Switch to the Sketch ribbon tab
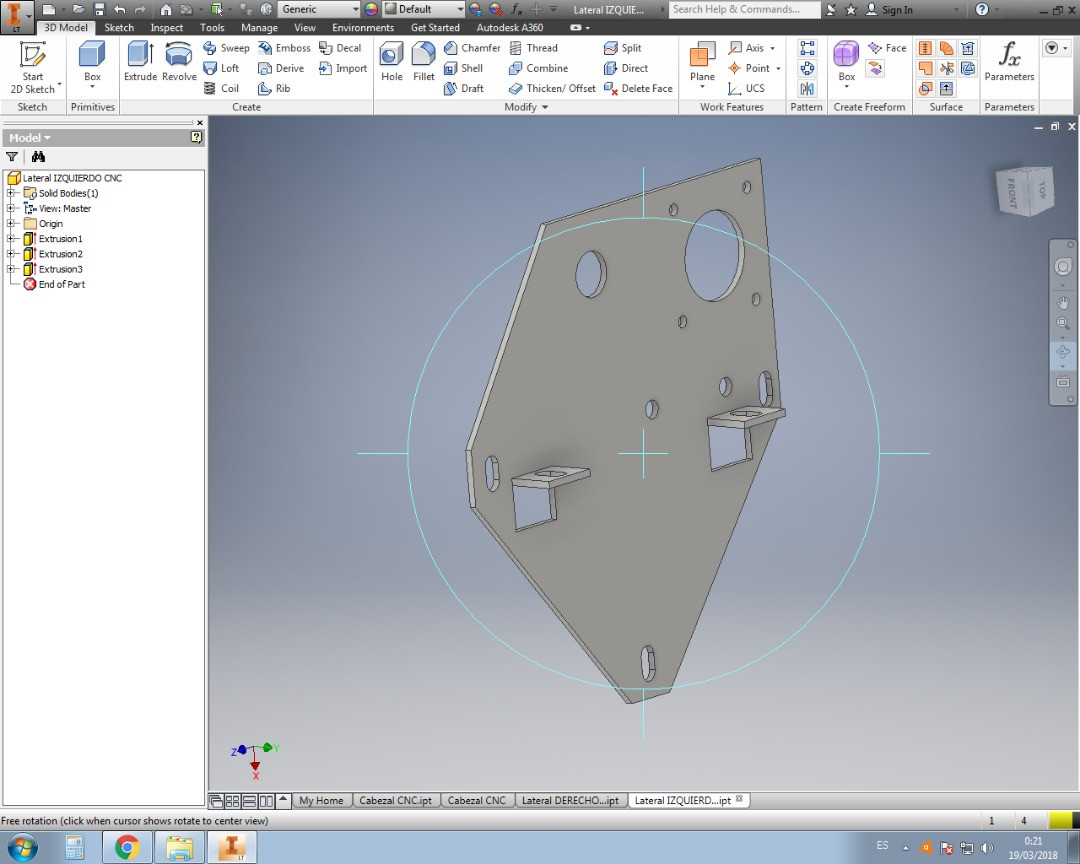 pyautogui.click(x=119, y=28)
